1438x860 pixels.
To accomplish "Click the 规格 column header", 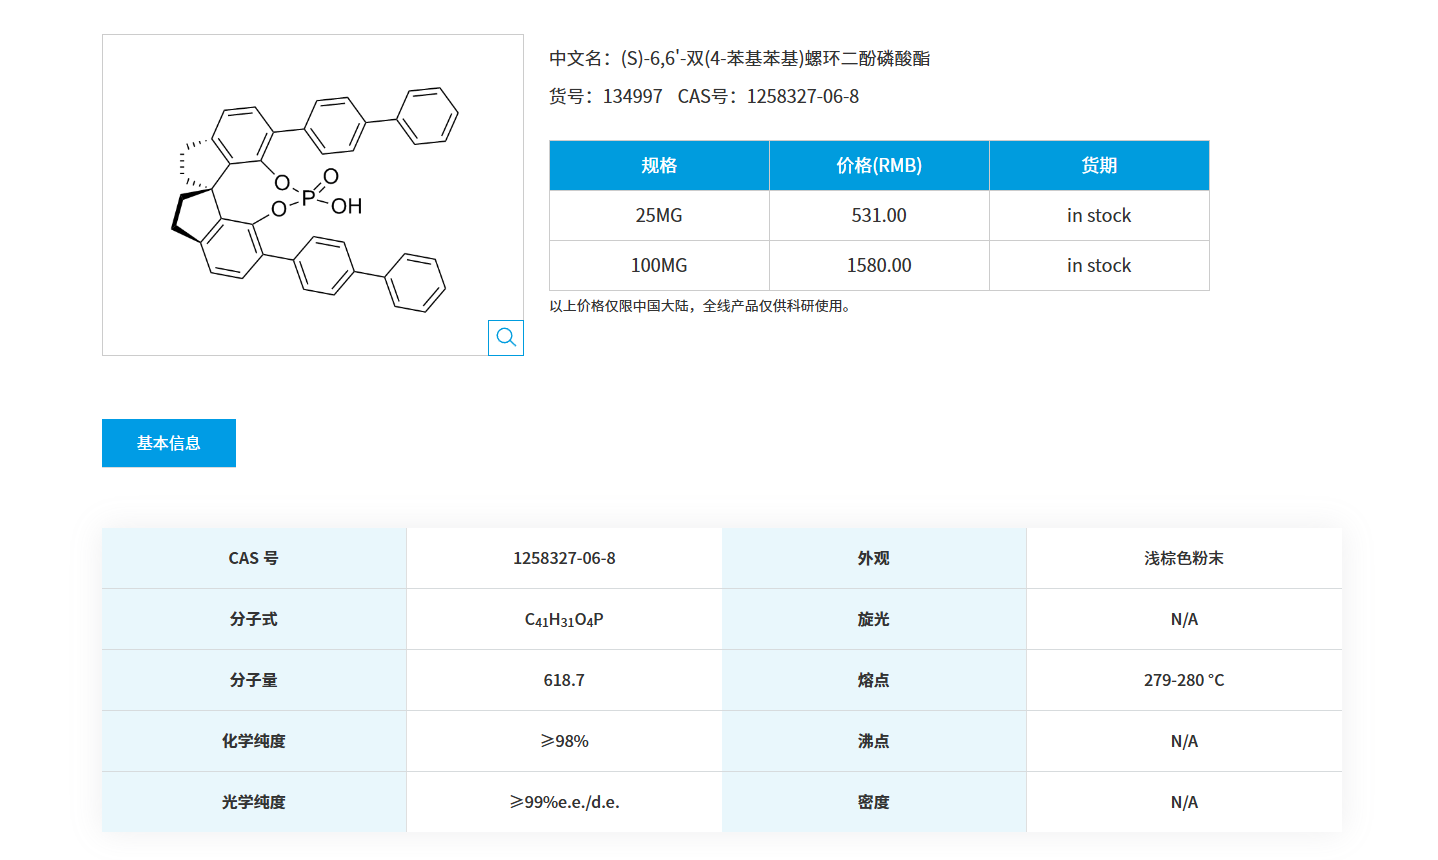I will (x=658, y=165).
